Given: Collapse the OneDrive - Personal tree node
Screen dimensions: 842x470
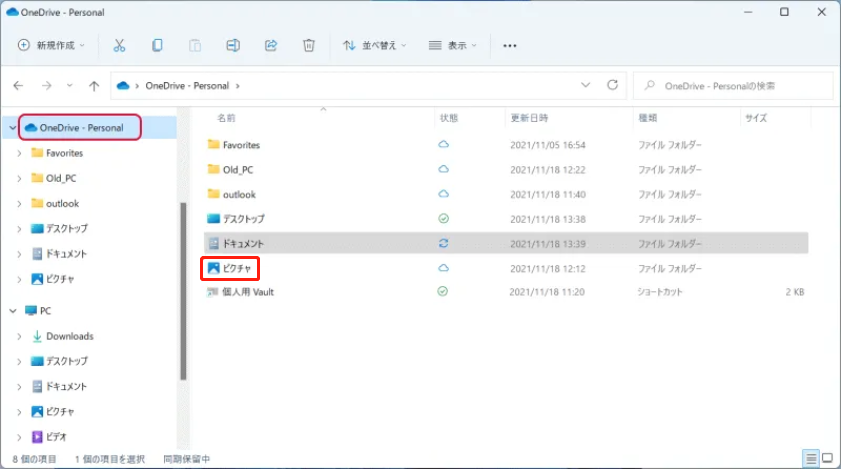Looking at the screenshot, I should click(x=12, y=128).
